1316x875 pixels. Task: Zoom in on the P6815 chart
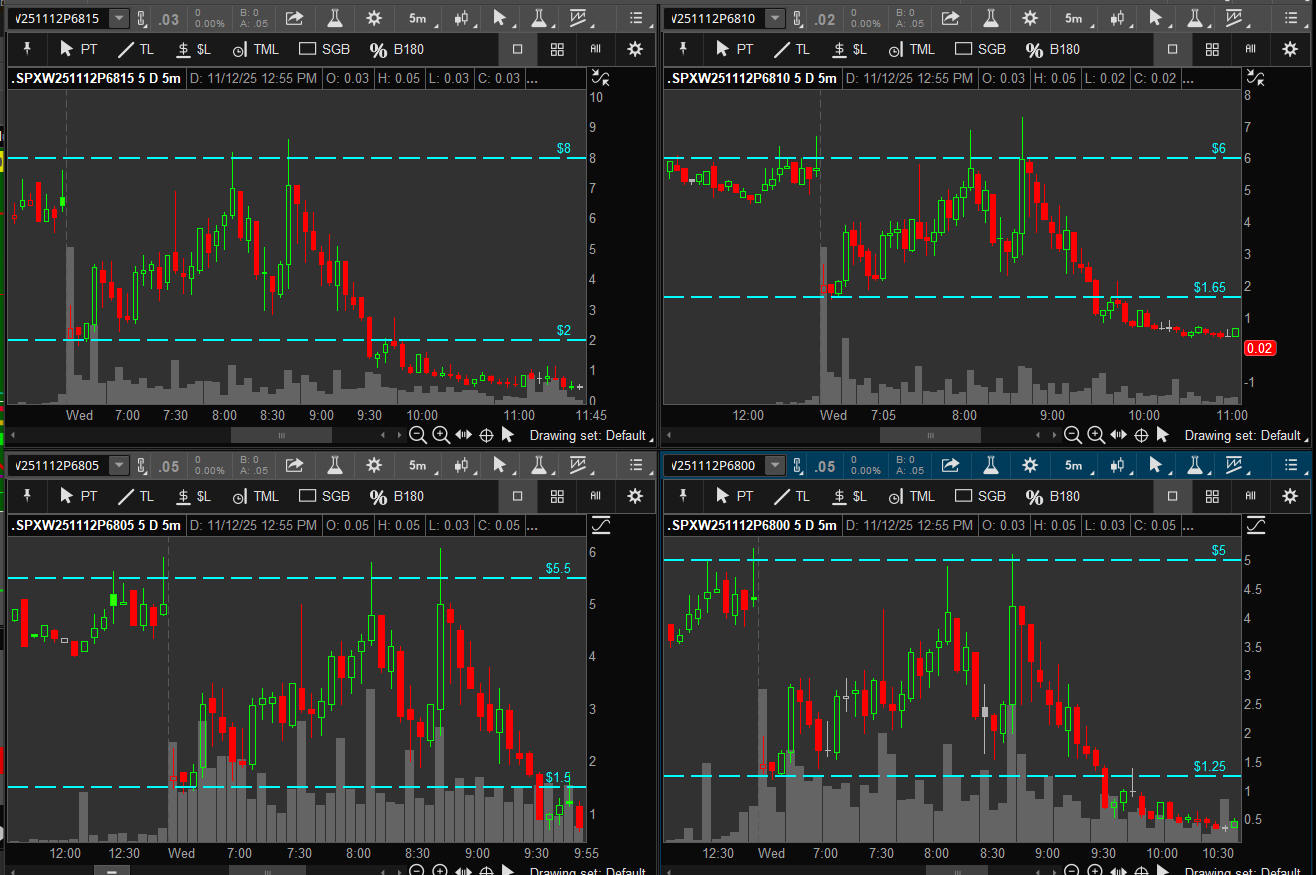[x=440, y=435]
